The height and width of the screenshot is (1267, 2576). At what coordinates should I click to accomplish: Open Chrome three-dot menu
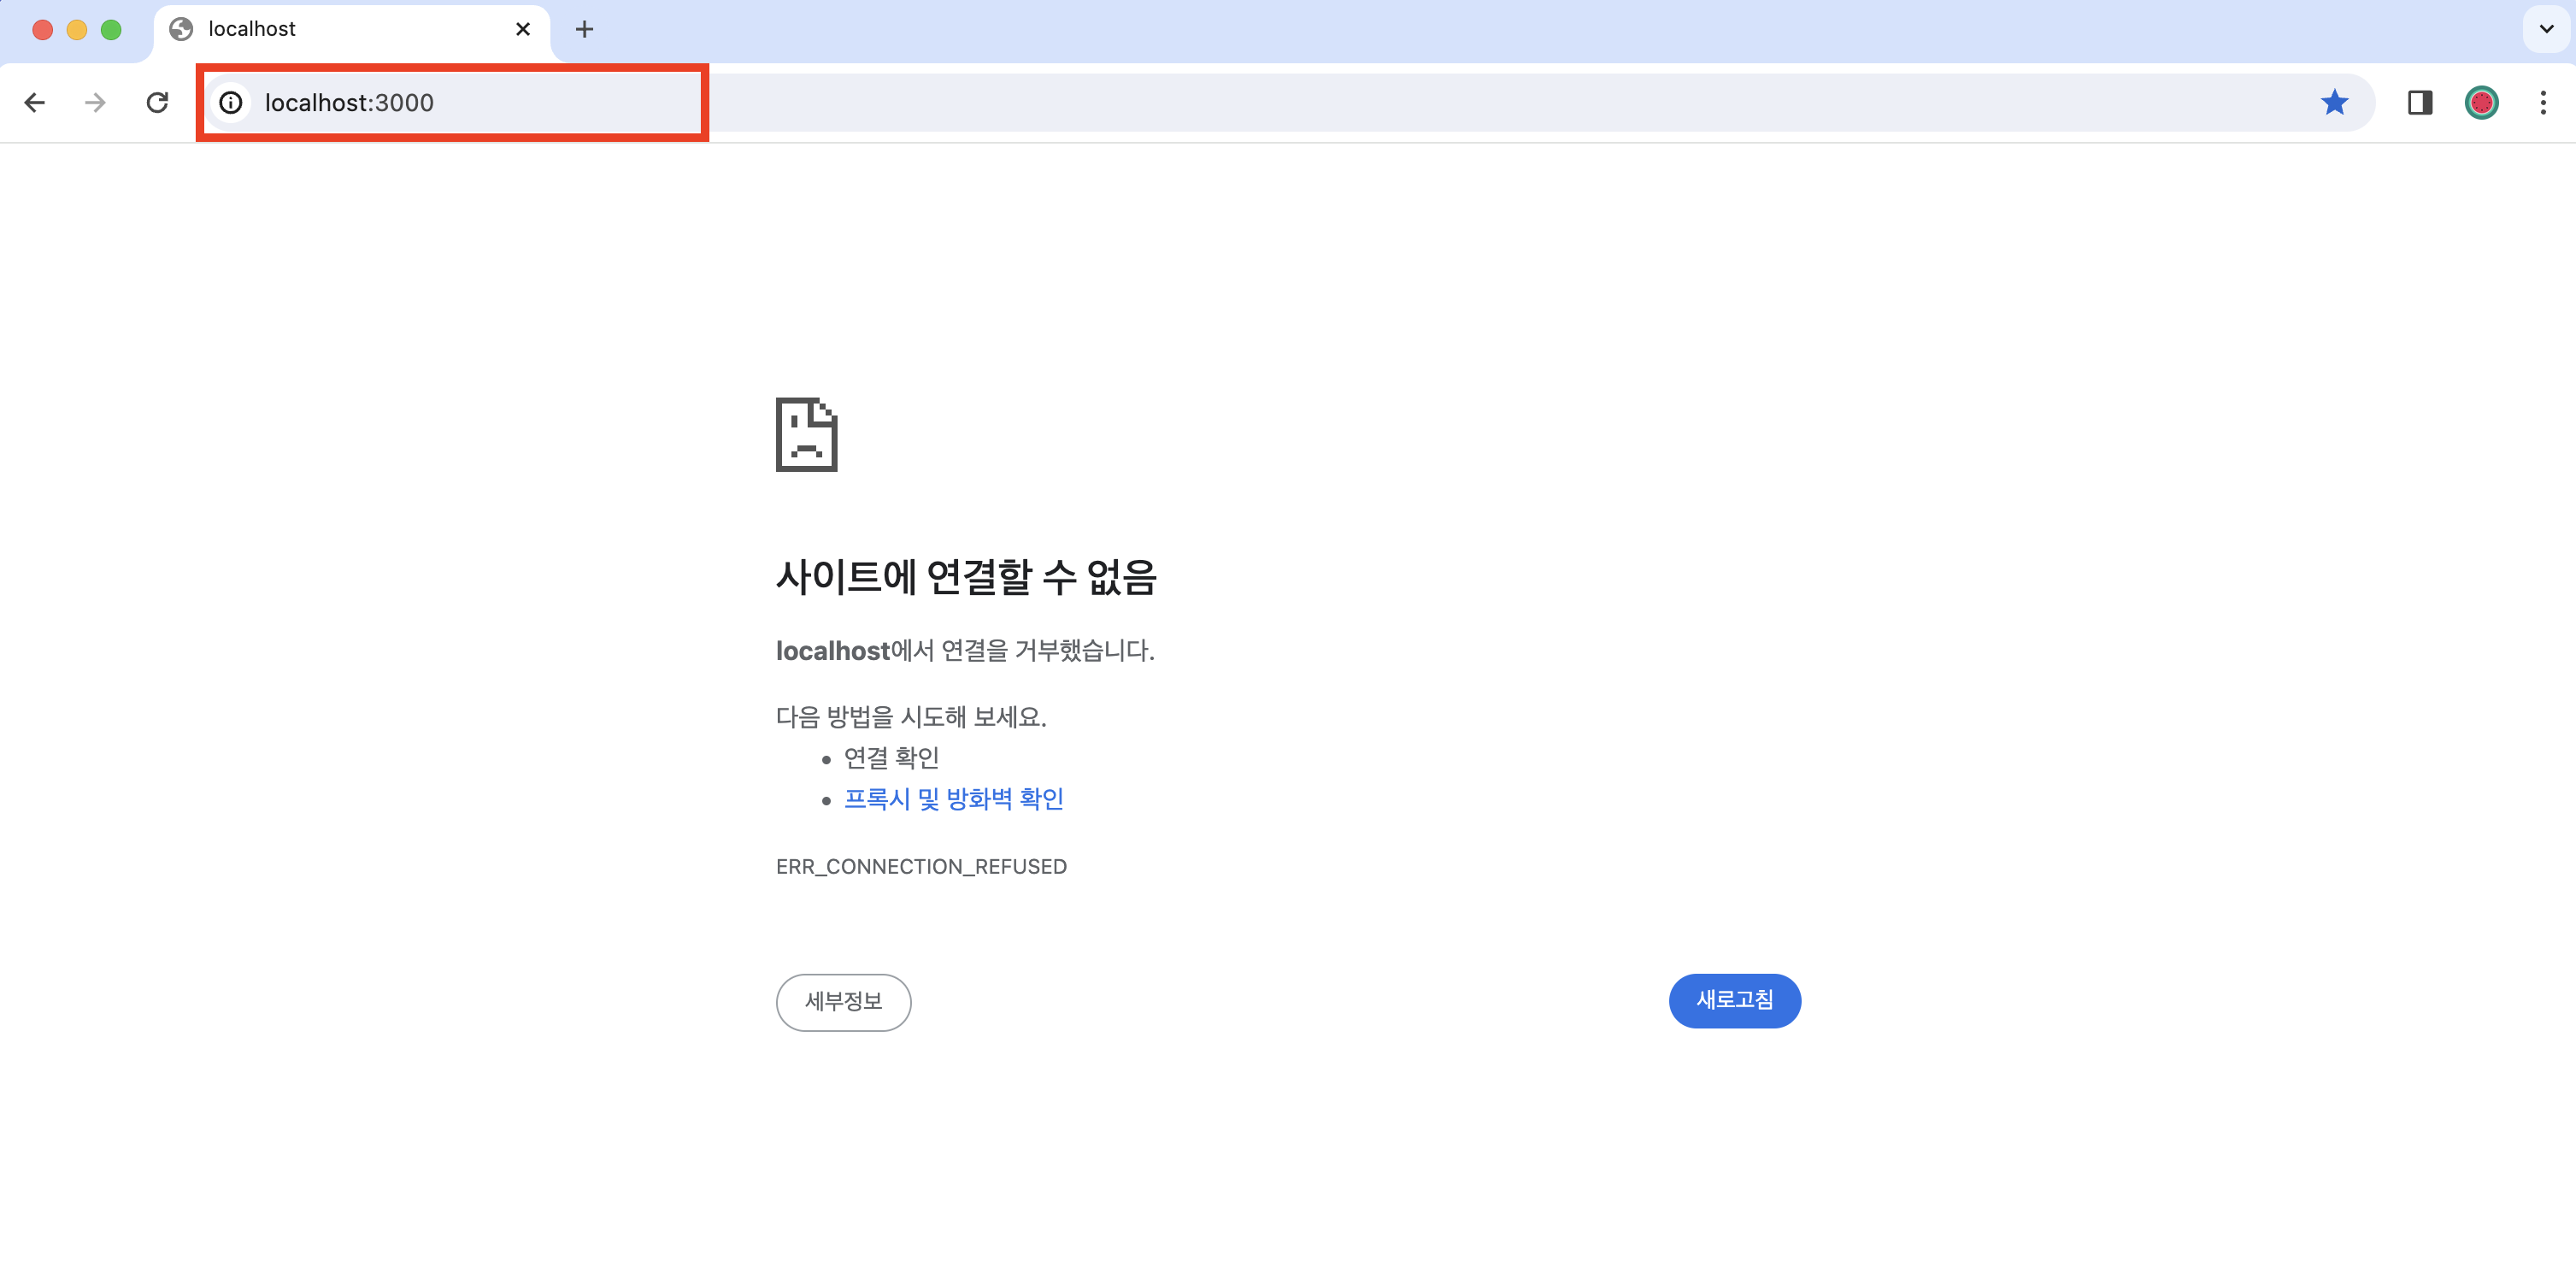pos(2542,102)
